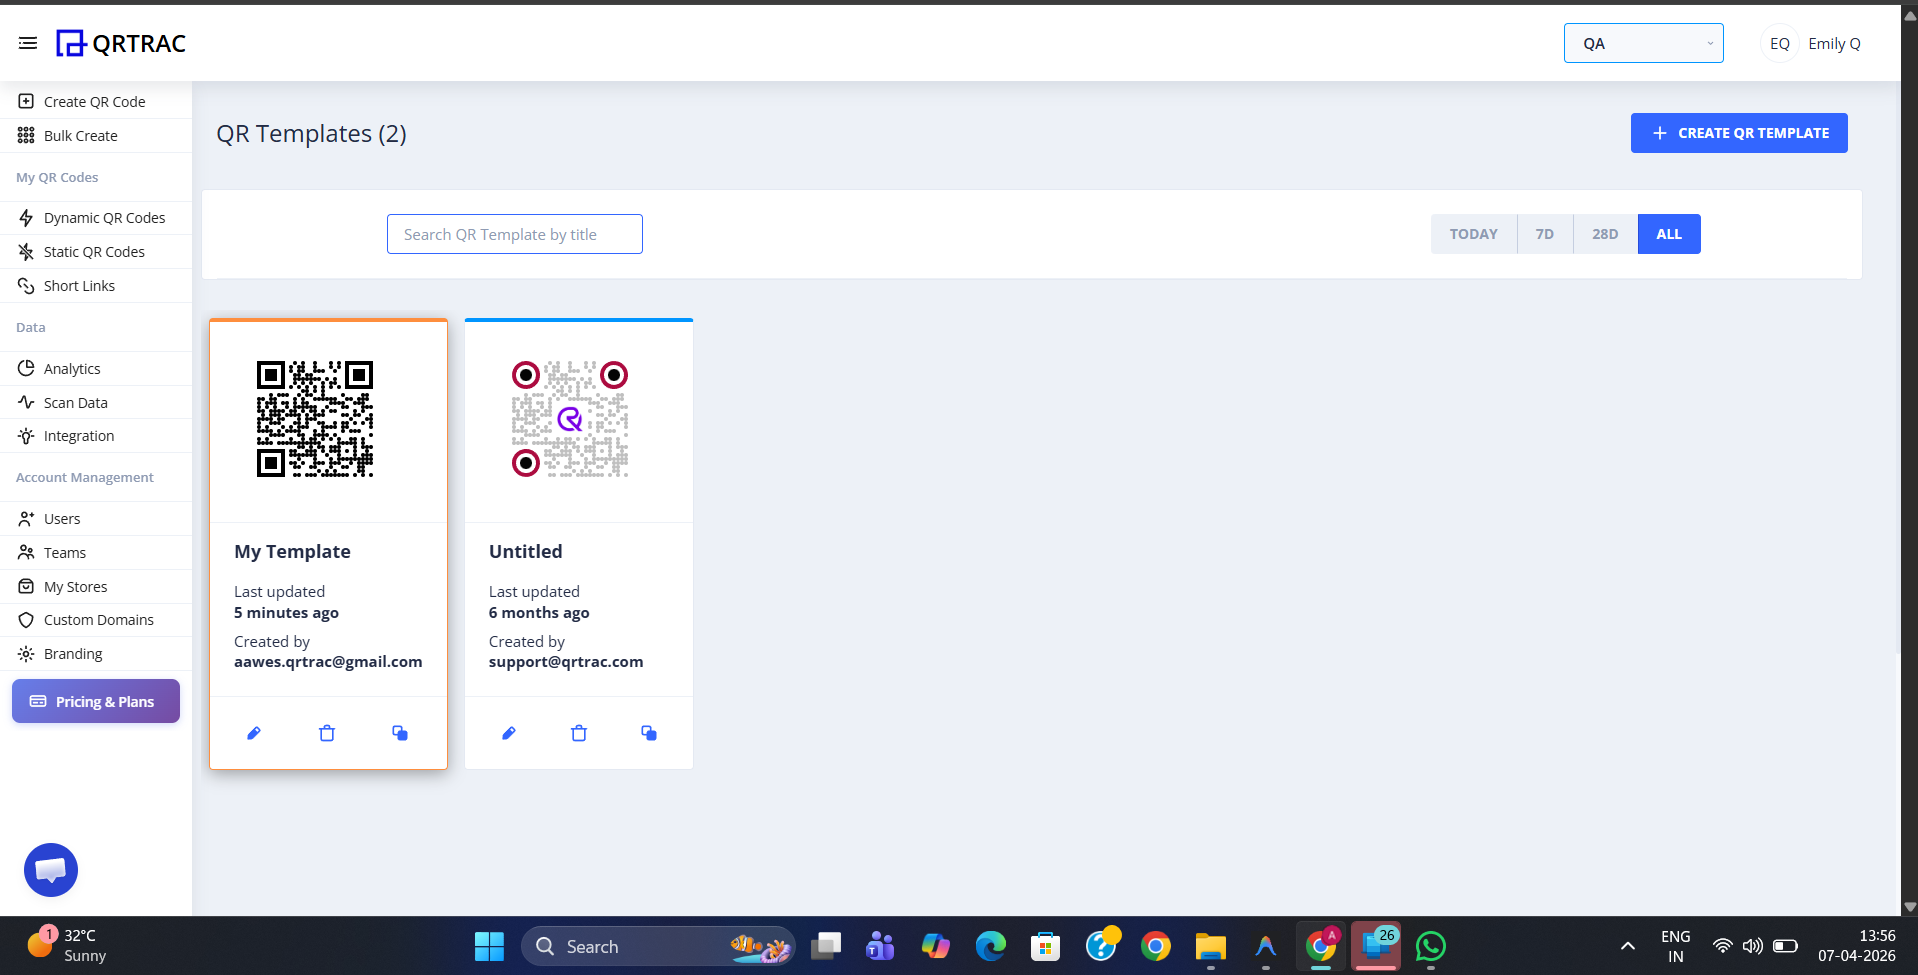1918x975 pixels.
Task: Toggle the hamburger menu in the header
Action: click(28, 43)
